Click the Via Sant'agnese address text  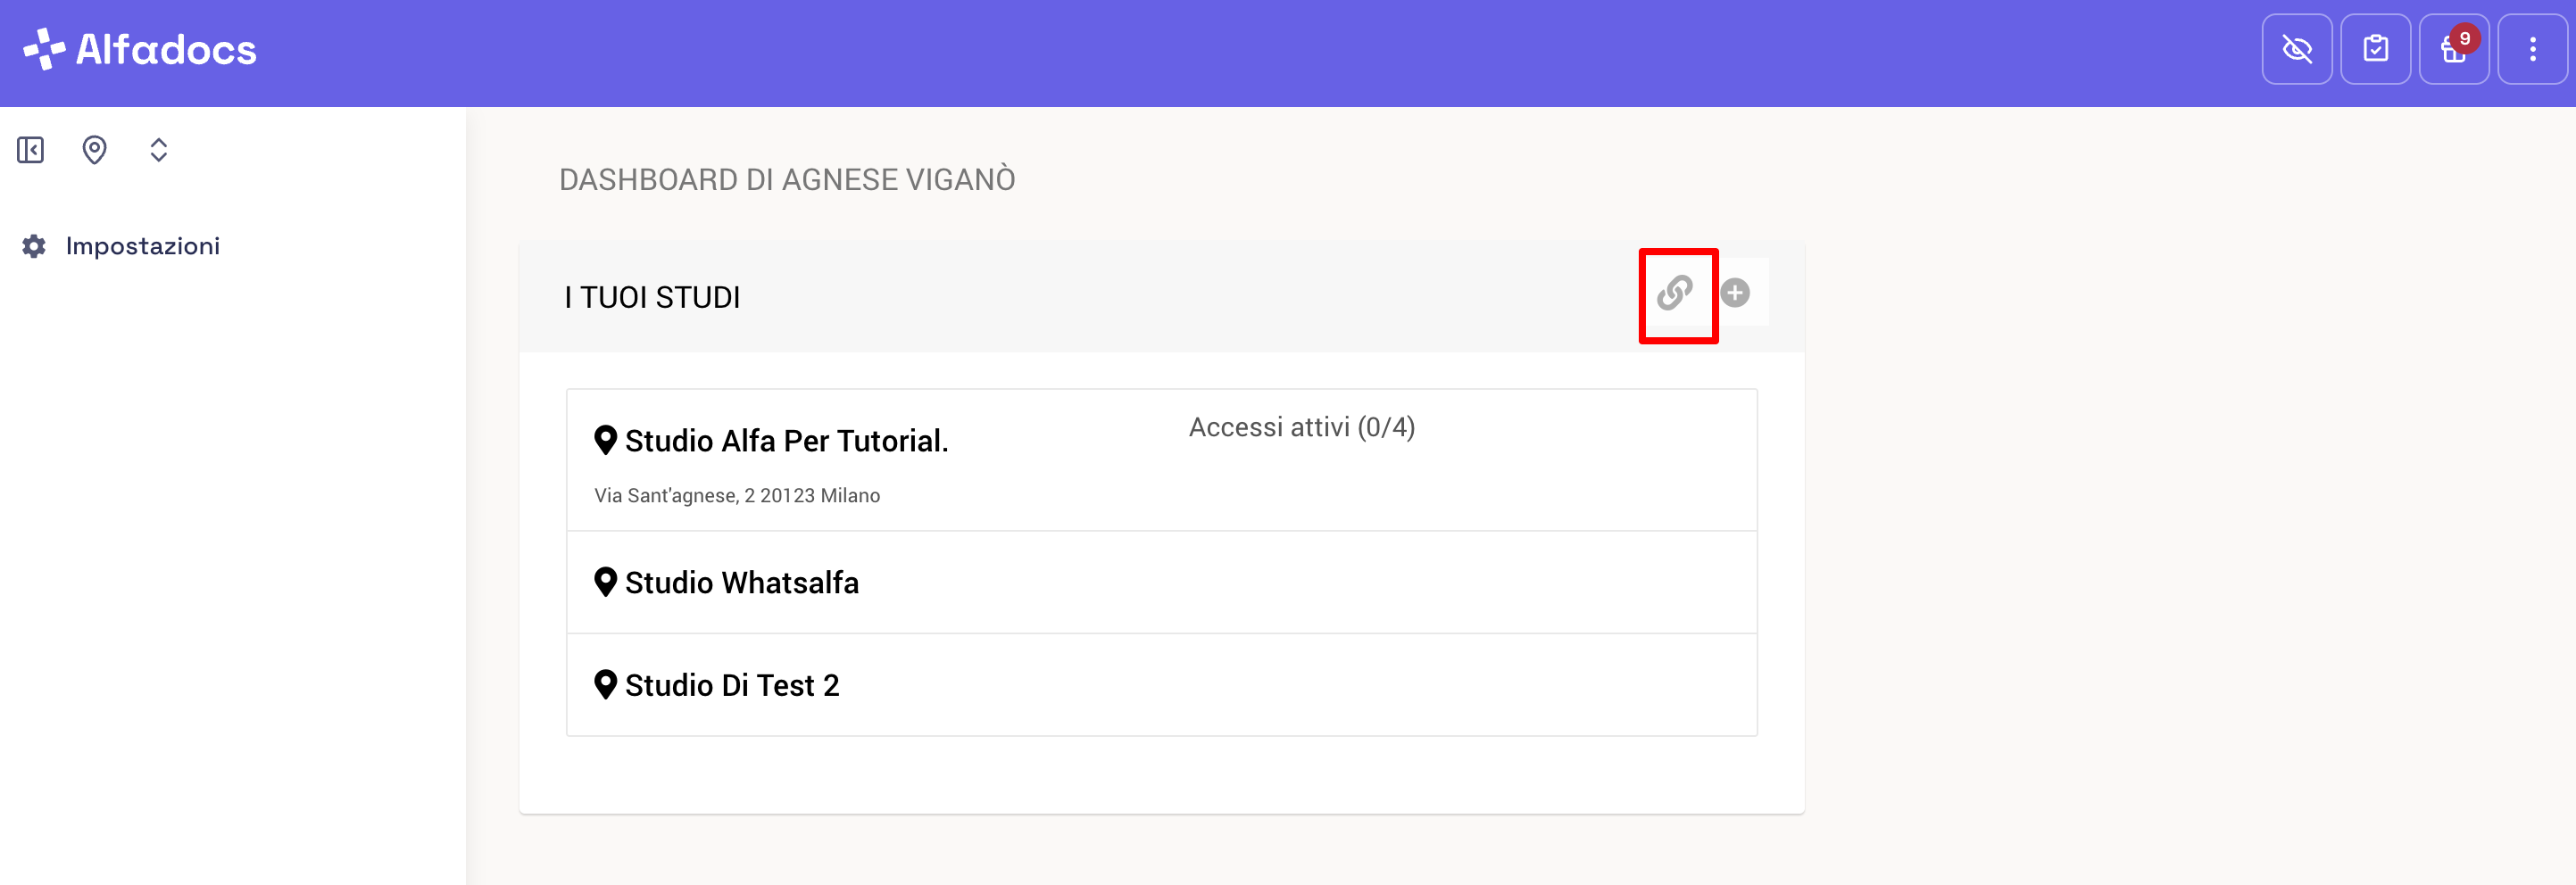click(x=737, y=496)
